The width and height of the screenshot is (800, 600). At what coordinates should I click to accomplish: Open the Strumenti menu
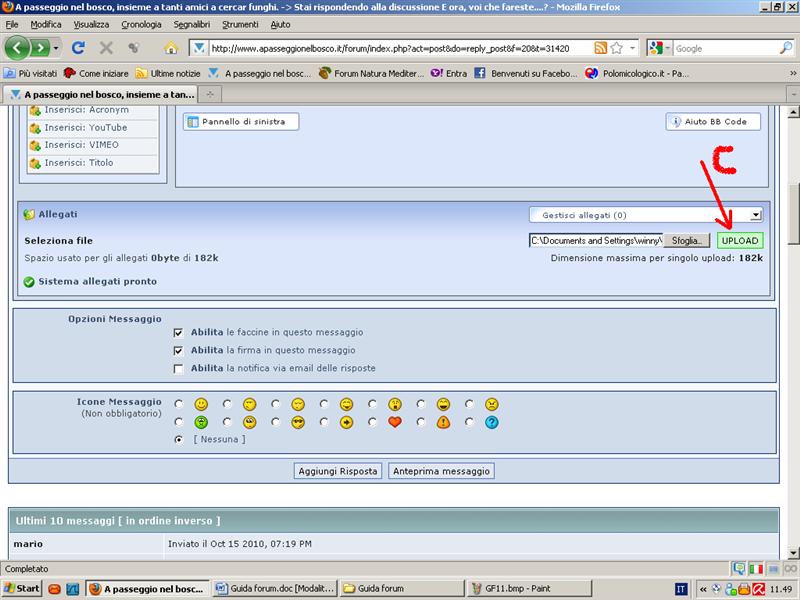point(240,23)
